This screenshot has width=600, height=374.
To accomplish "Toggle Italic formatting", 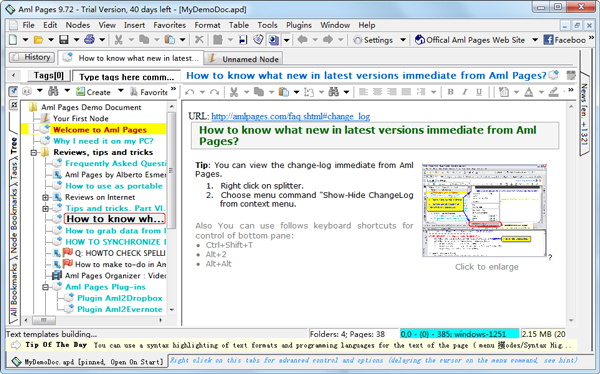I will (465, 92).
